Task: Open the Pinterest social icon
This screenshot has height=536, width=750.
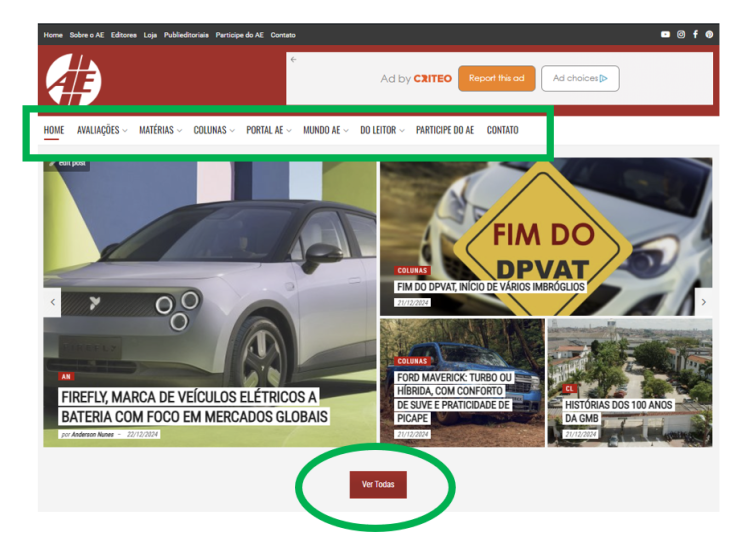Action: pos(709,35)
